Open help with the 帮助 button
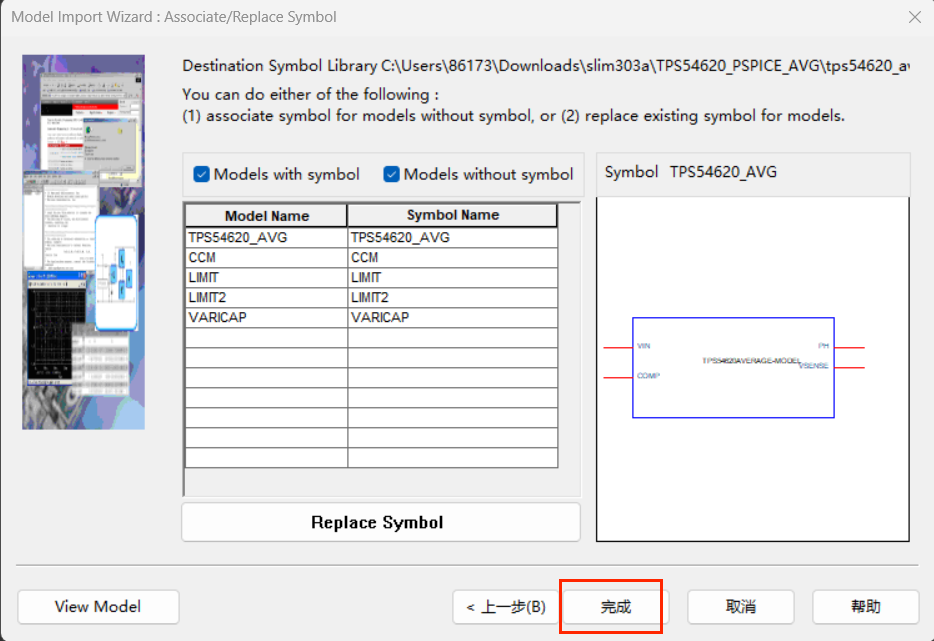The image size is (934, 641). tap(865, 606)
